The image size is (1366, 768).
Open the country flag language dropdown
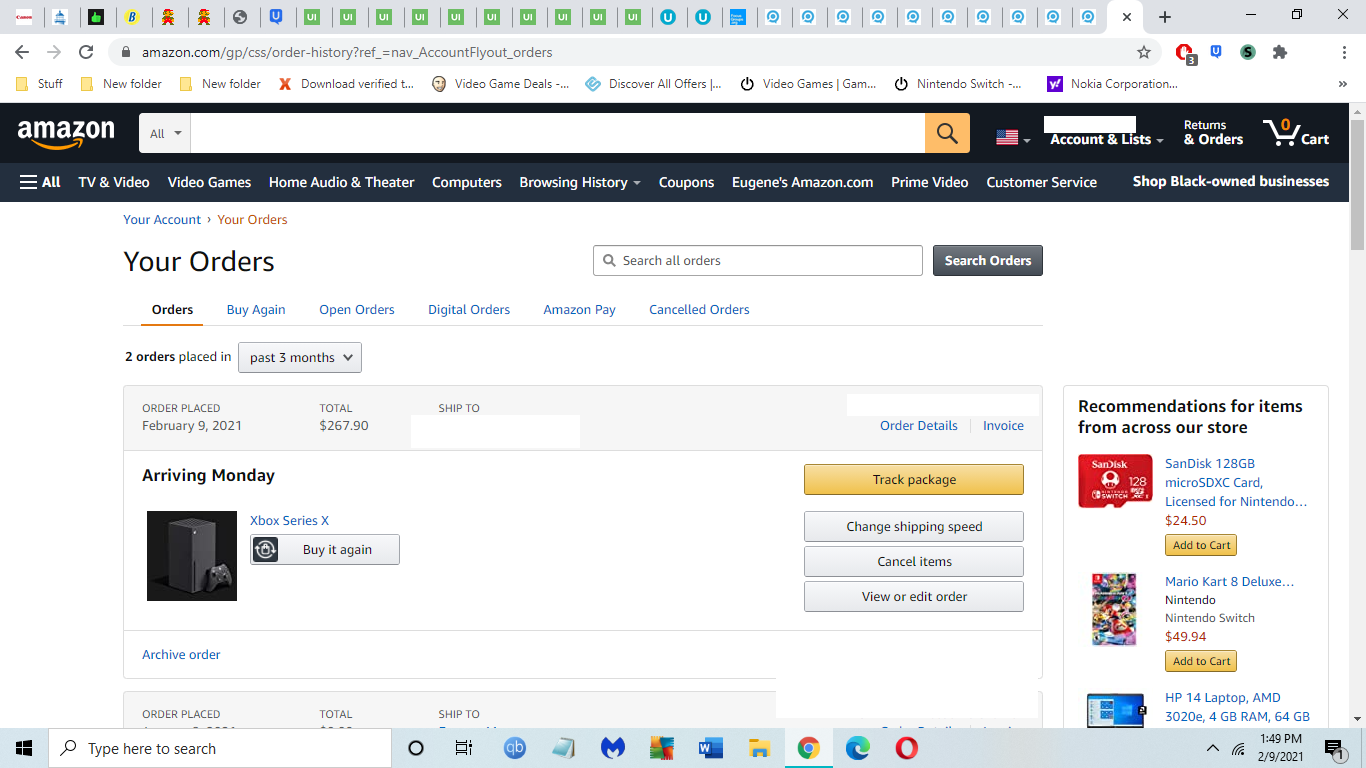pyautogui.click(x=1013, y=138)
